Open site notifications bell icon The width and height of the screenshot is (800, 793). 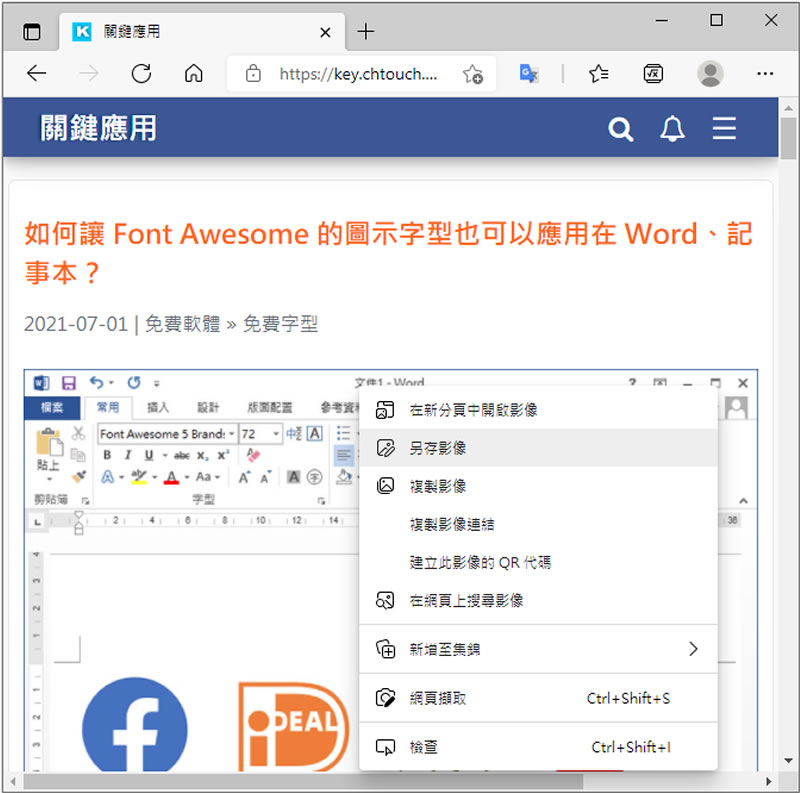672,129
